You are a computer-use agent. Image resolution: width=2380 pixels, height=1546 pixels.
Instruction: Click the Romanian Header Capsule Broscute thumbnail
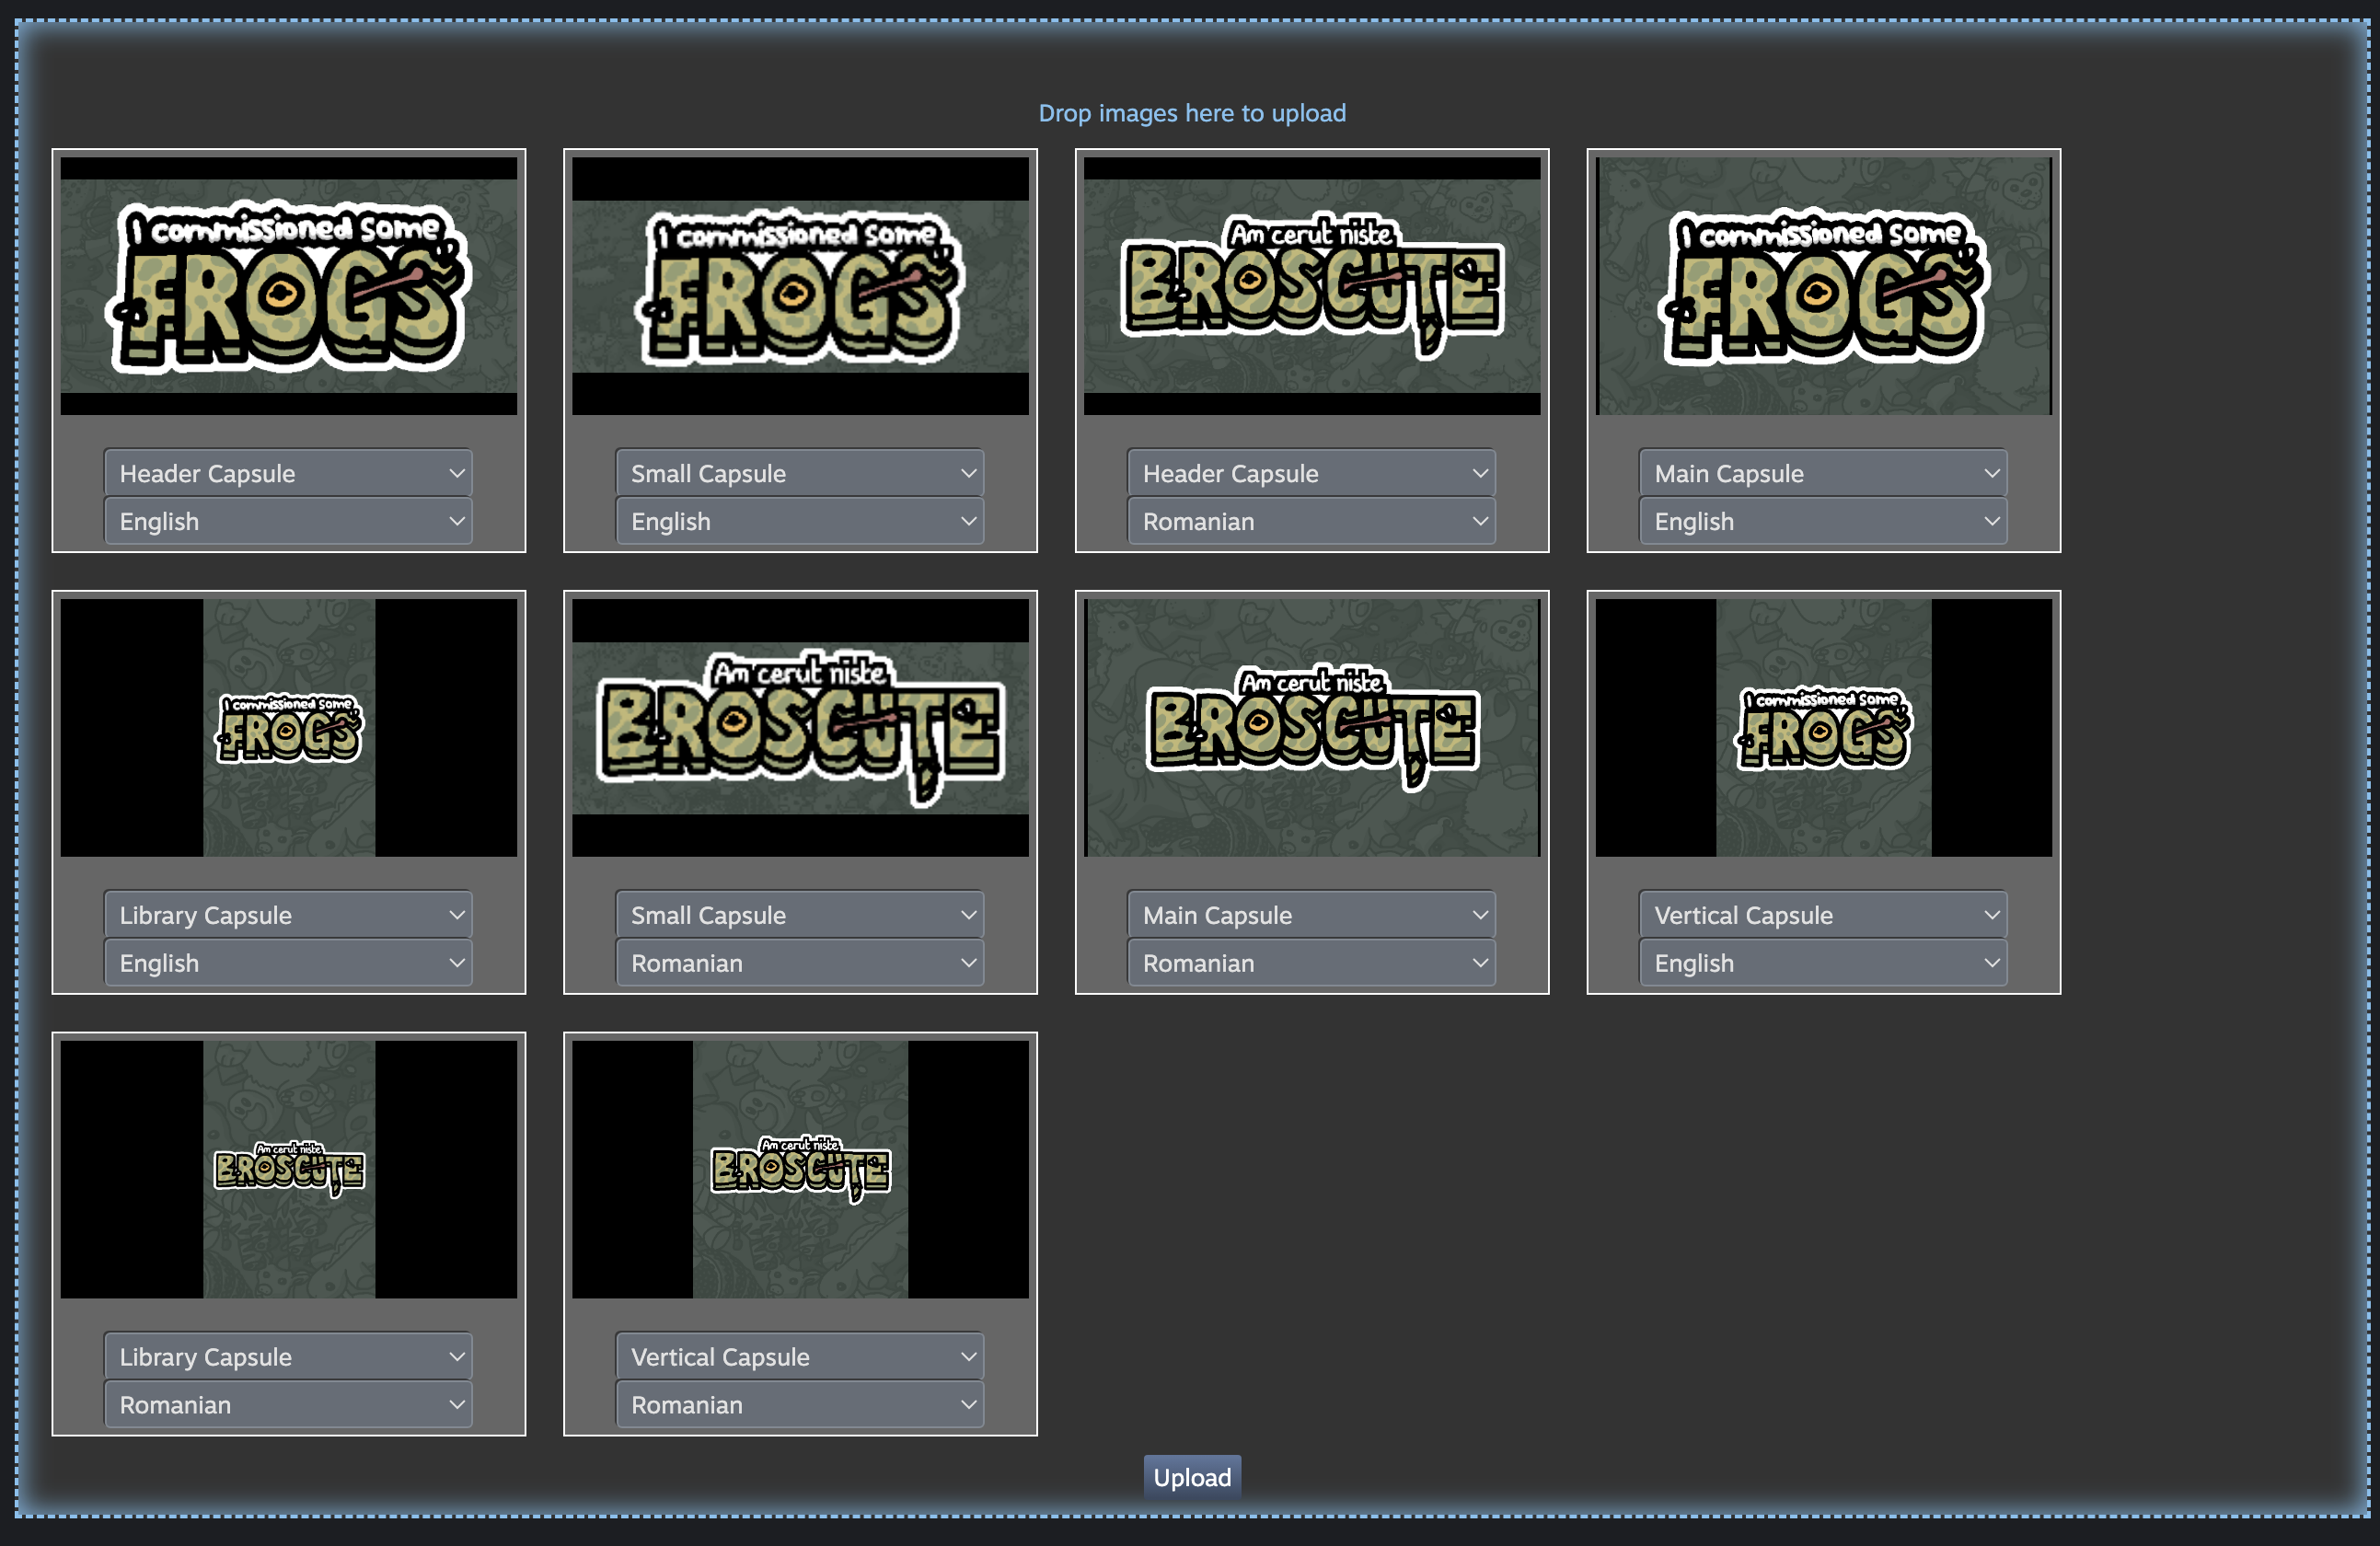(1311, 286)
